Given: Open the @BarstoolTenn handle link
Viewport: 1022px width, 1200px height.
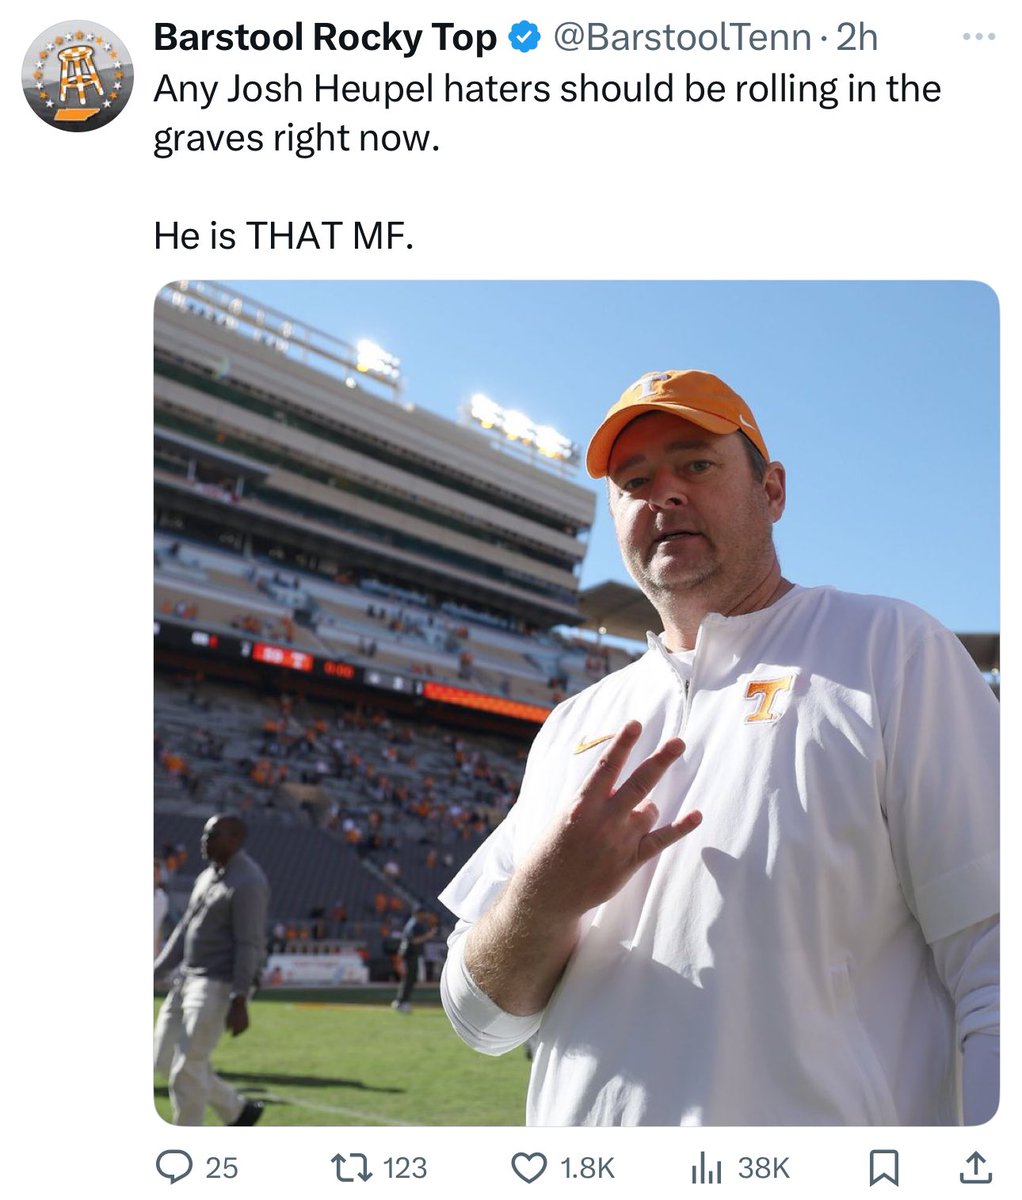Looking at the screenshot, I should pos(682,38).
